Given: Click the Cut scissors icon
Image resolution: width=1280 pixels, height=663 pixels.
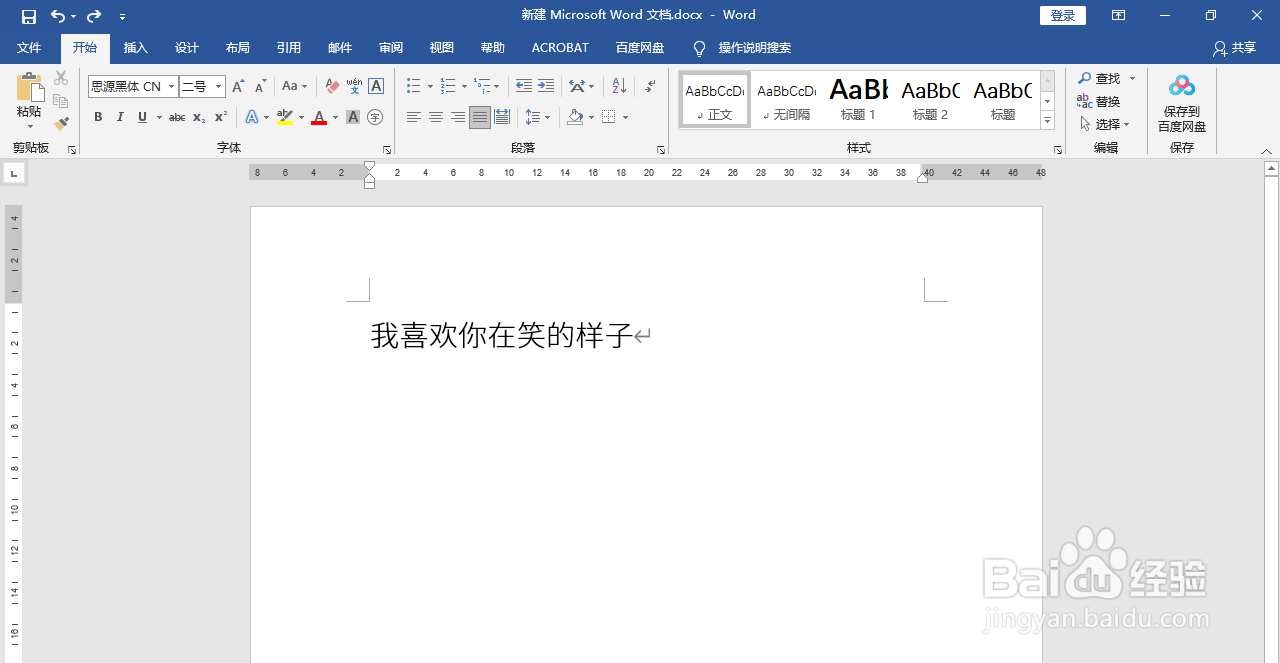Looking at the screenshot, I should pyautogui.click(x=61, y=78).
